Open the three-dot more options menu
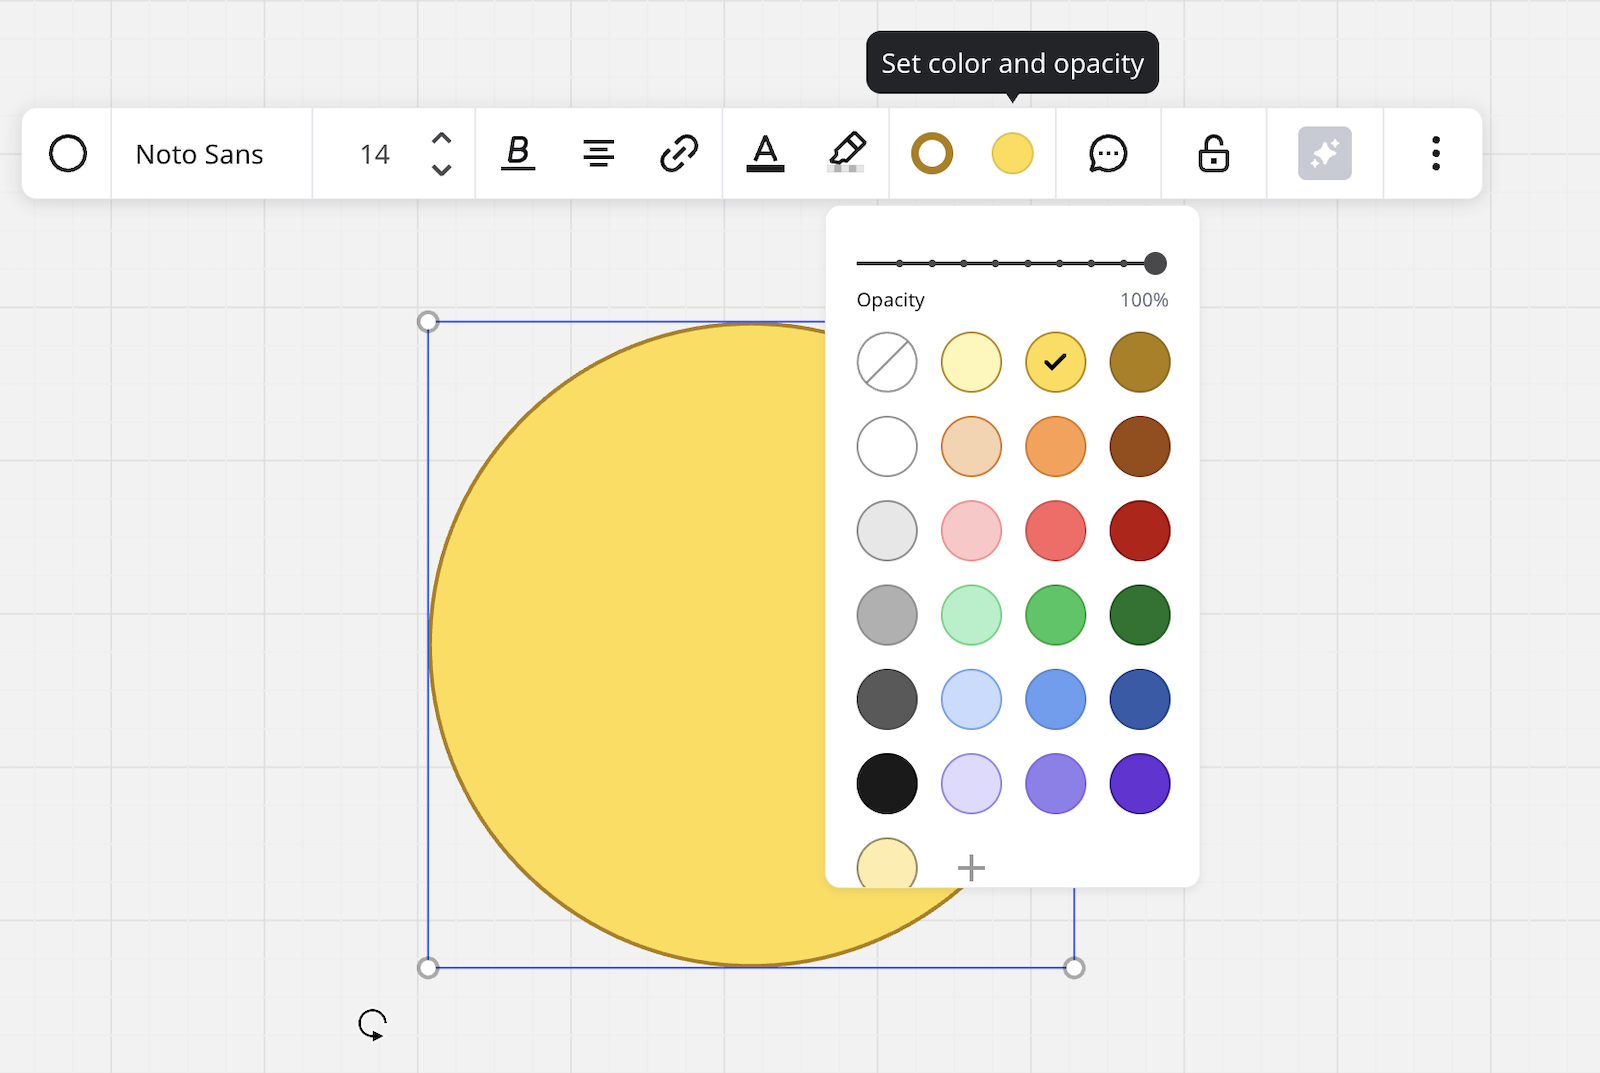The image size is (1600, 1073). (1435, 154)
